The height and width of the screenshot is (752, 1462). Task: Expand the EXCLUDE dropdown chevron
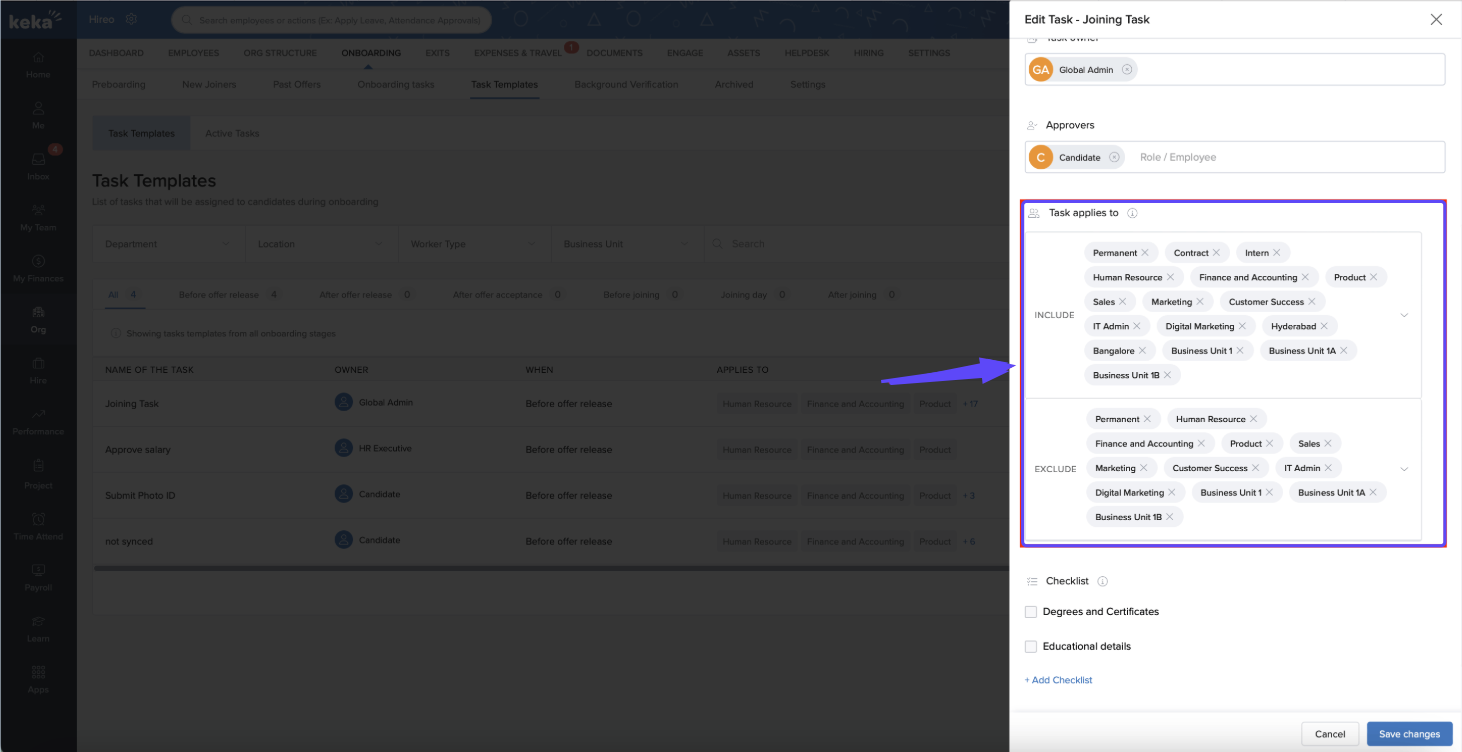pyautogui.click(x=1403, y=469)
